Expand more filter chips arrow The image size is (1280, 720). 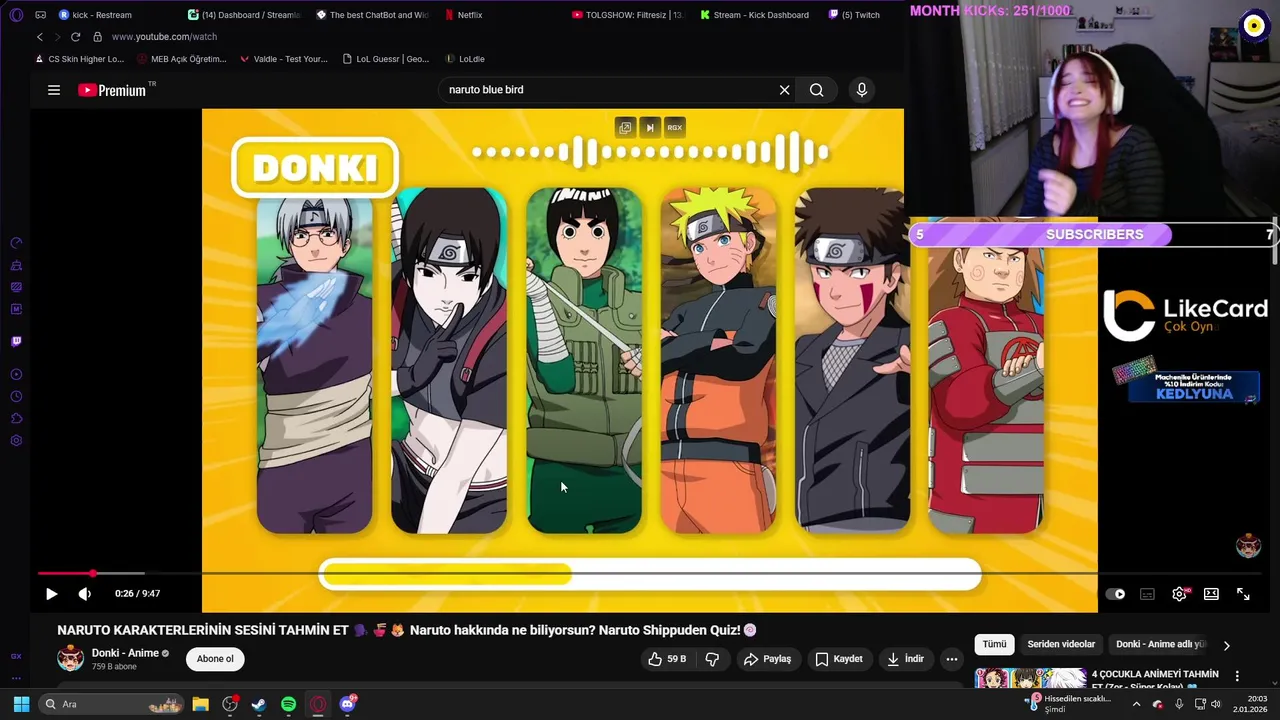click(x=1227, y=645)
